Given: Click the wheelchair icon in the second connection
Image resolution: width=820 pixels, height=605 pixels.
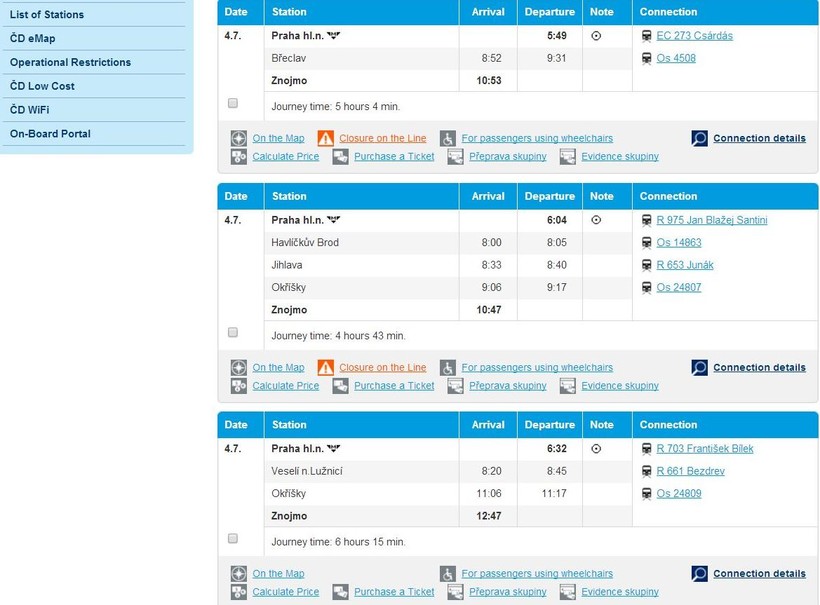Looking at the screenshot, I should click(x=447, y=368).
